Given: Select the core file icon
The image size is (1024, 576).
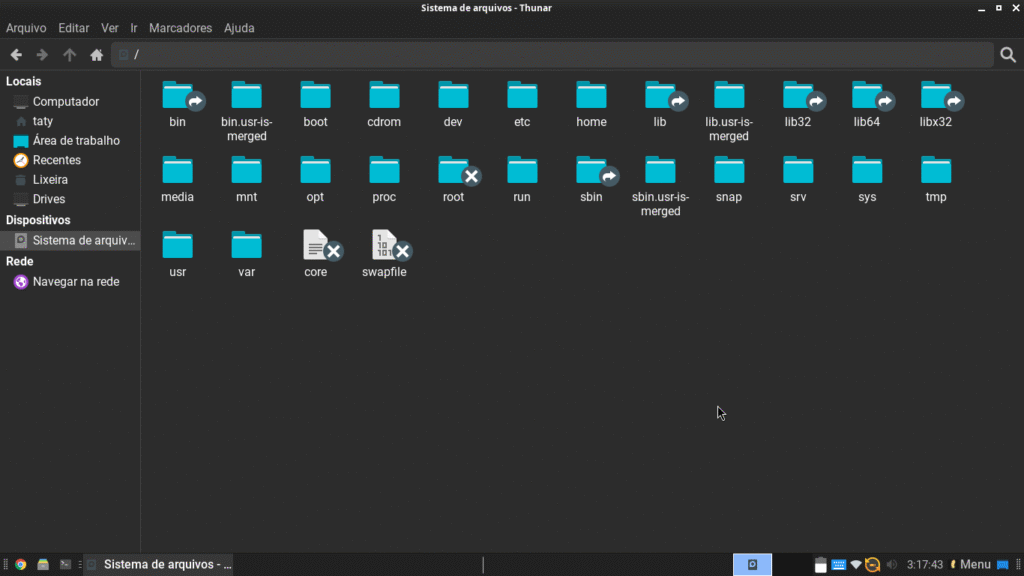Looking at the screenshot, I should tap(316, 246).
